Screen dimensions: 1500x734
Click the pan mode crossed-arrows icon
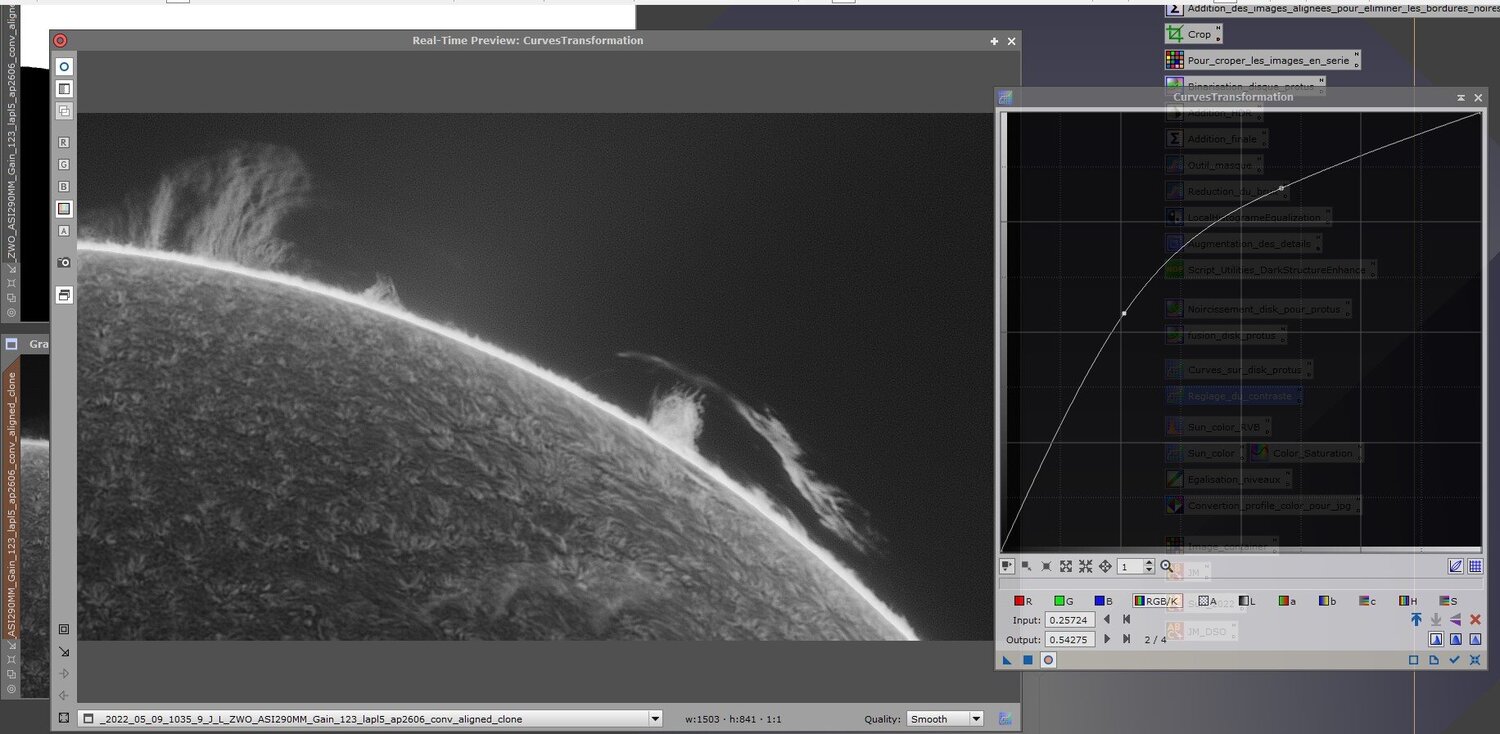[x=1105, y=566]
